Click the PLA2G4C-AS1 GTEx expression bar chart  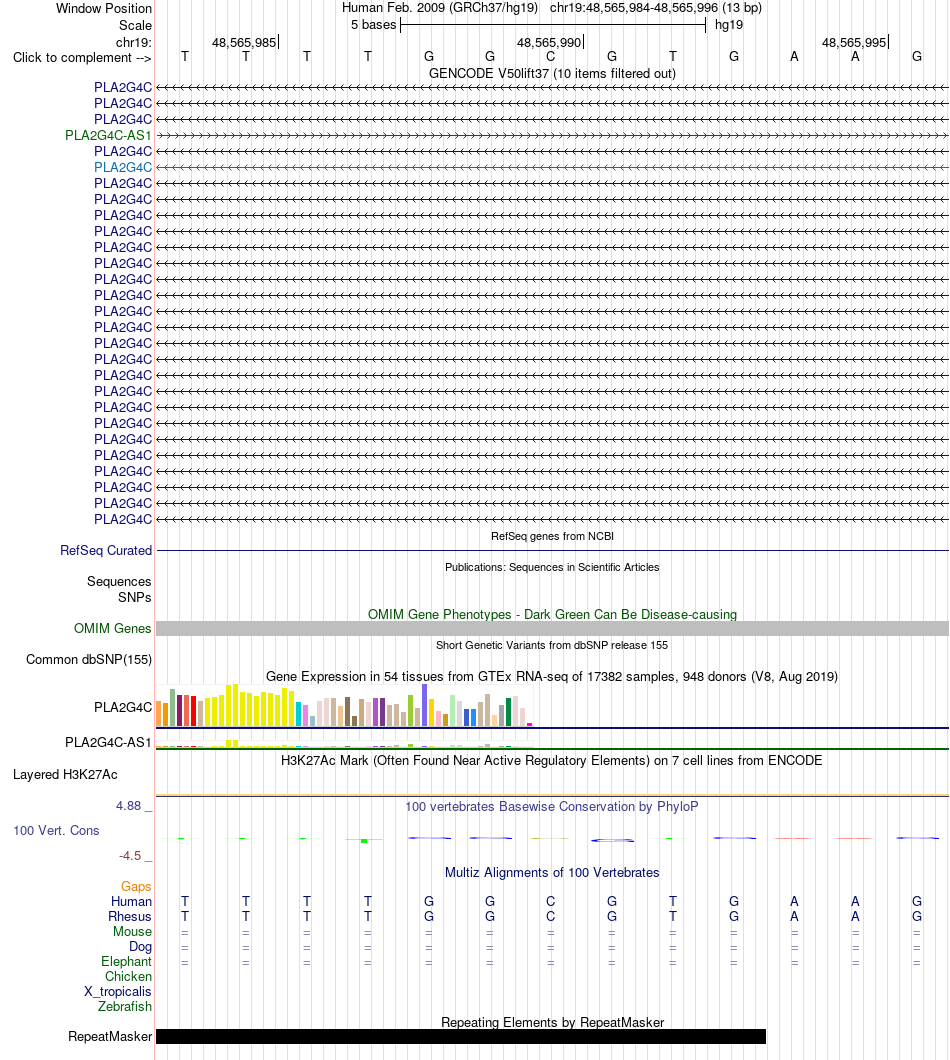(344, 743)
